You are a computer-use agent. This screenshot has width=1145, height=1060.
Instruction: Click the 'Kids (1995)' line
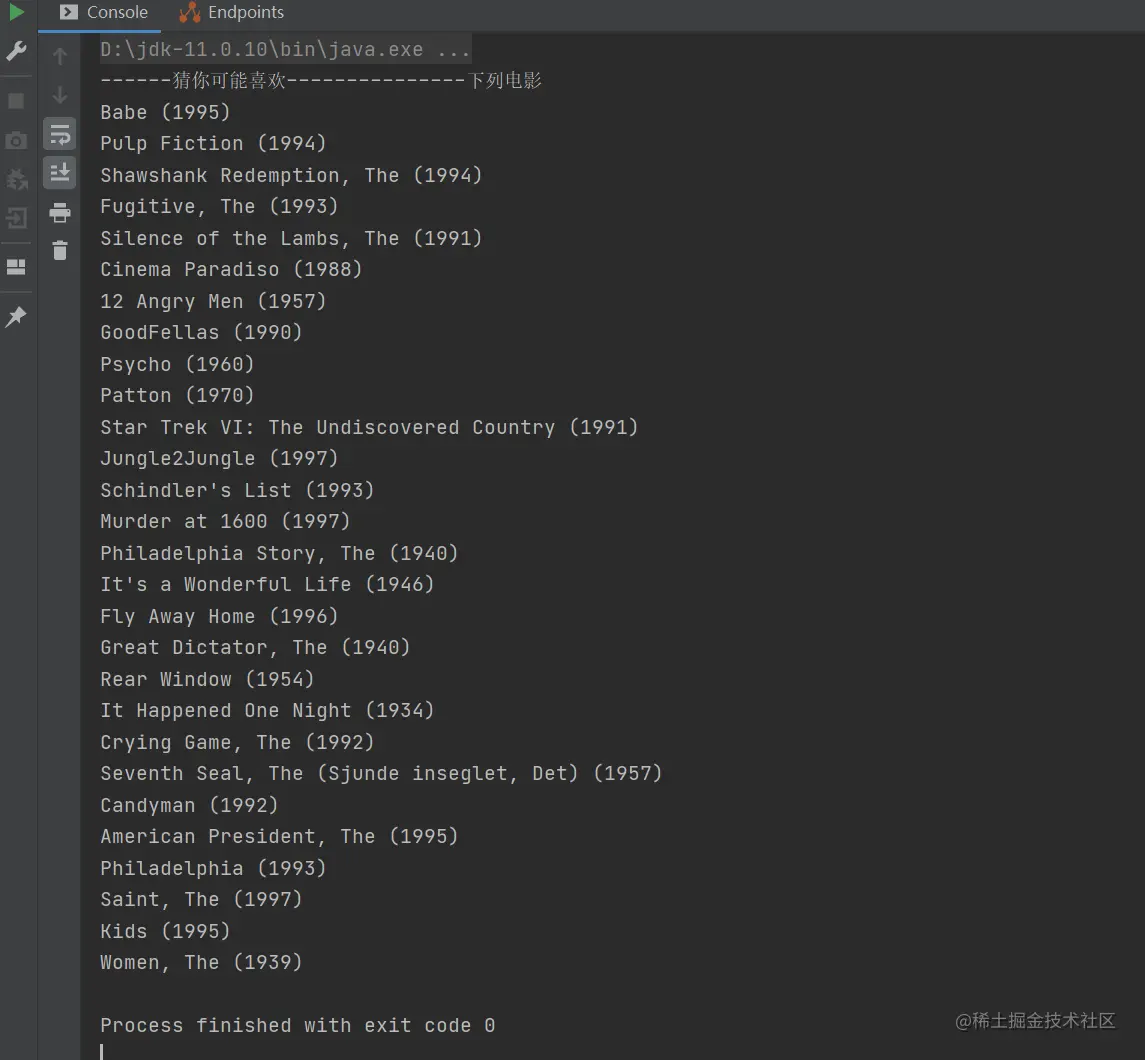[165, 932]
